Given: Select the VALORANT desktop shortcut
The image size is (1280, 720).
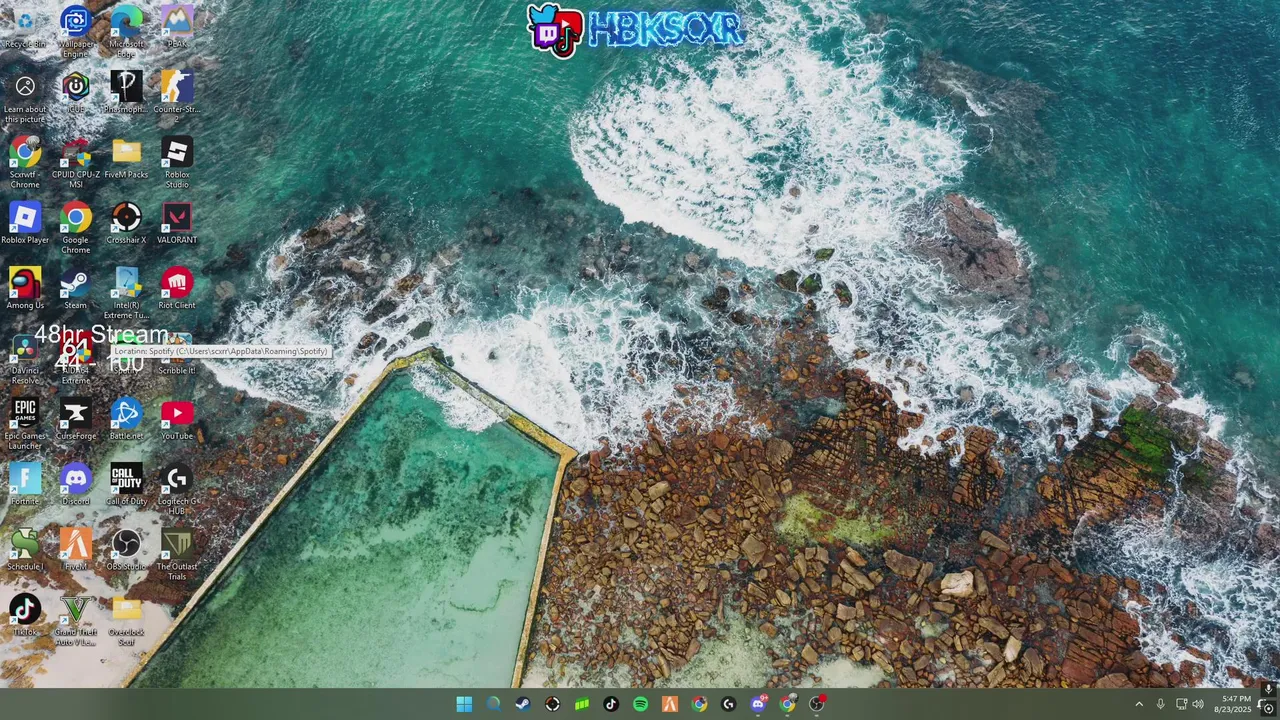Looking at the screenshot, I should pyautogui.click(x=177, y=223).
